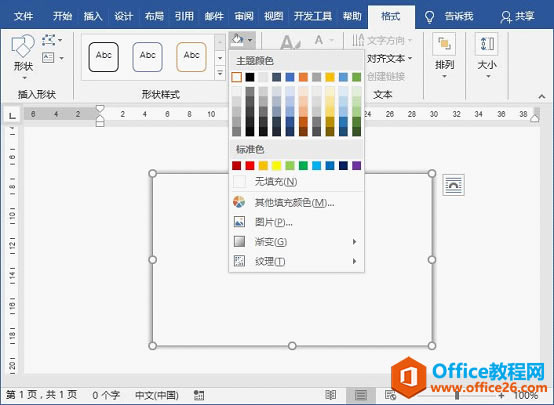This screenshot has height=405, width=554.
Task: Open the Arrange (排列) icon
Action: [x=444, y=44]
